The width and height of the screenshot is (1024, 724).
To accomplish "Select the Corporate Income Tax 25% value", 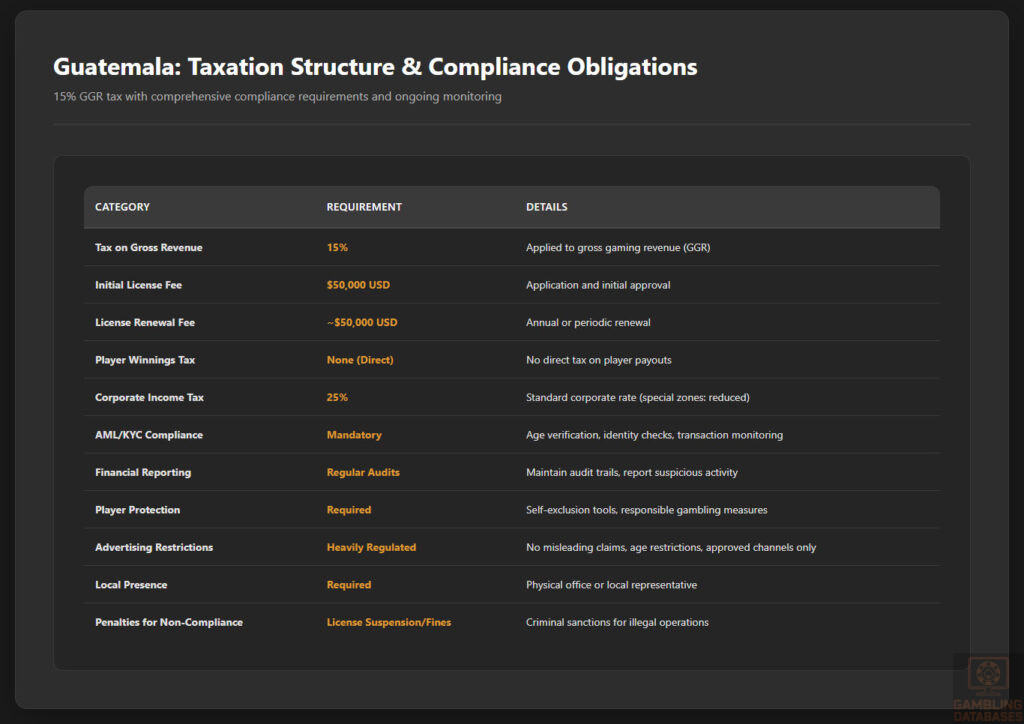I will click(337, 397).
